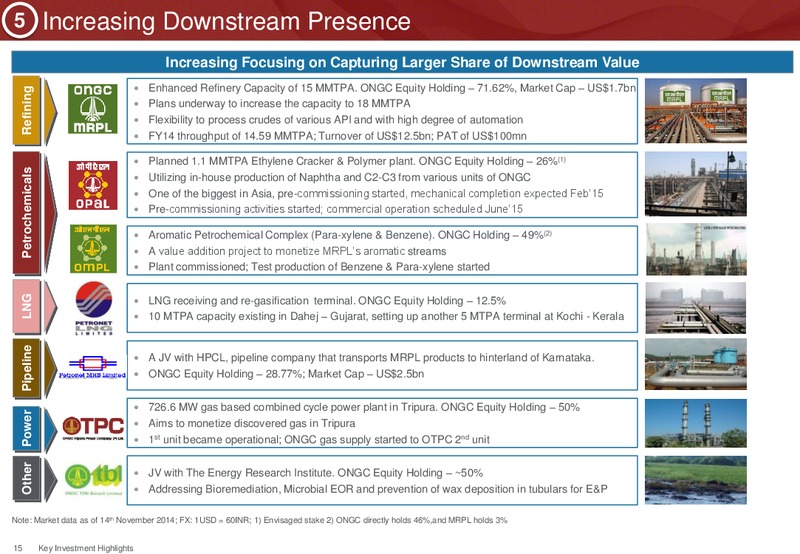Screen dimensions: 800x554
Task: Select the Pipeline category label
Action: coord(27,368)
